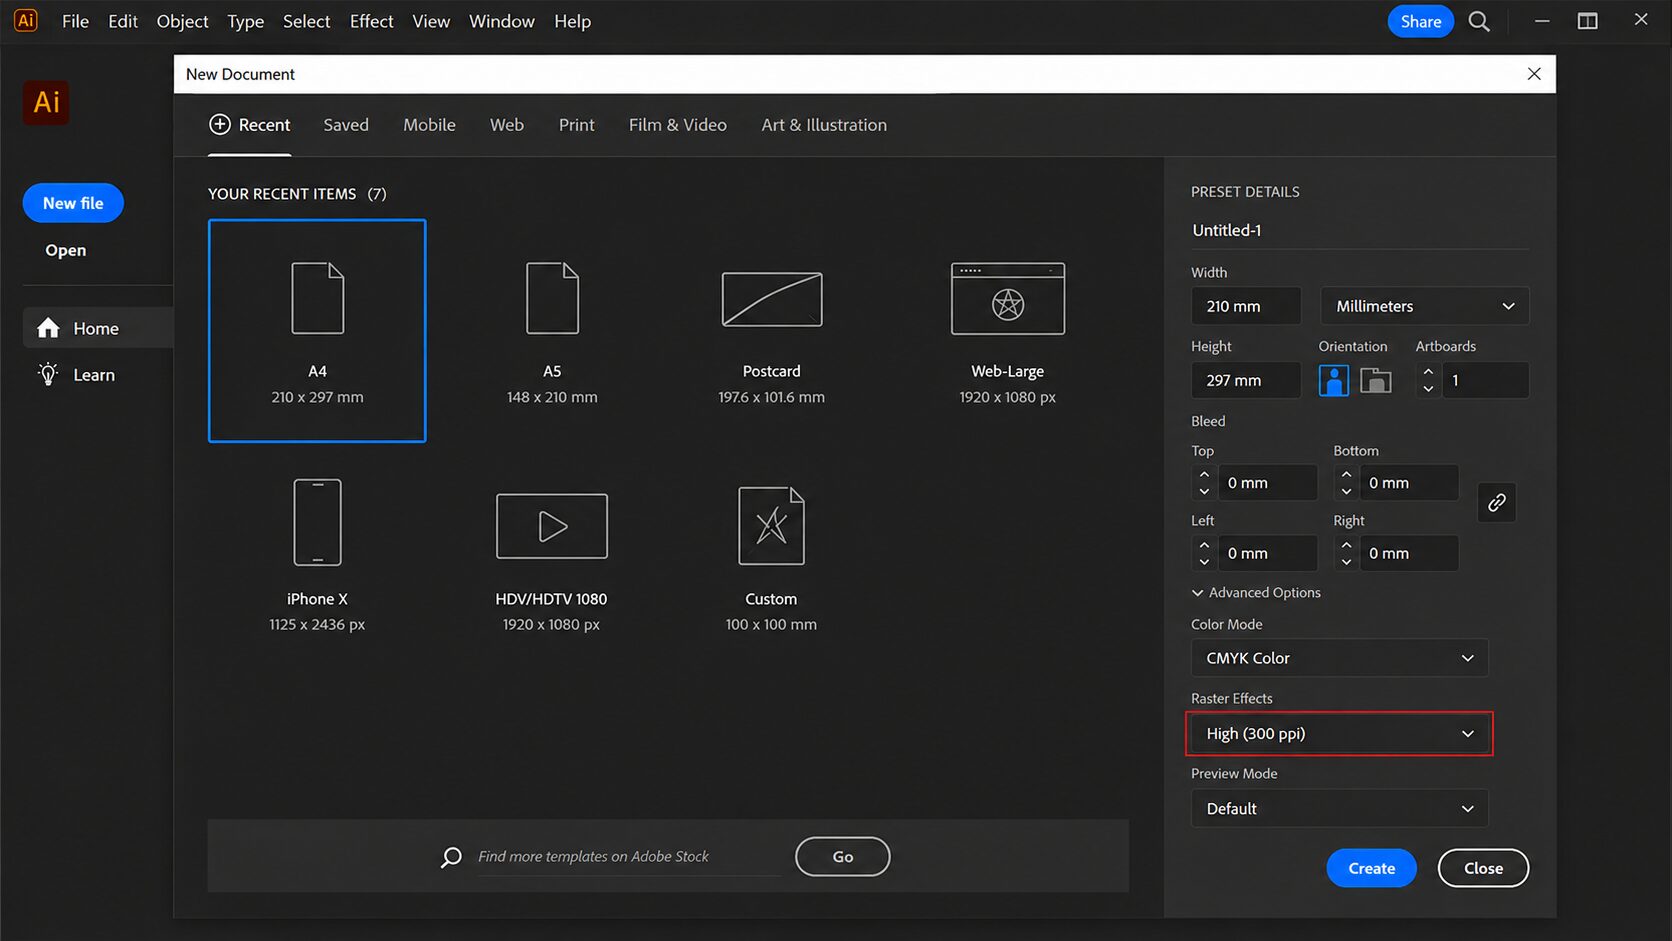Click the Top bleed 0 mm field
This screenshot has width=1672, height=941.
[1267, 483]
